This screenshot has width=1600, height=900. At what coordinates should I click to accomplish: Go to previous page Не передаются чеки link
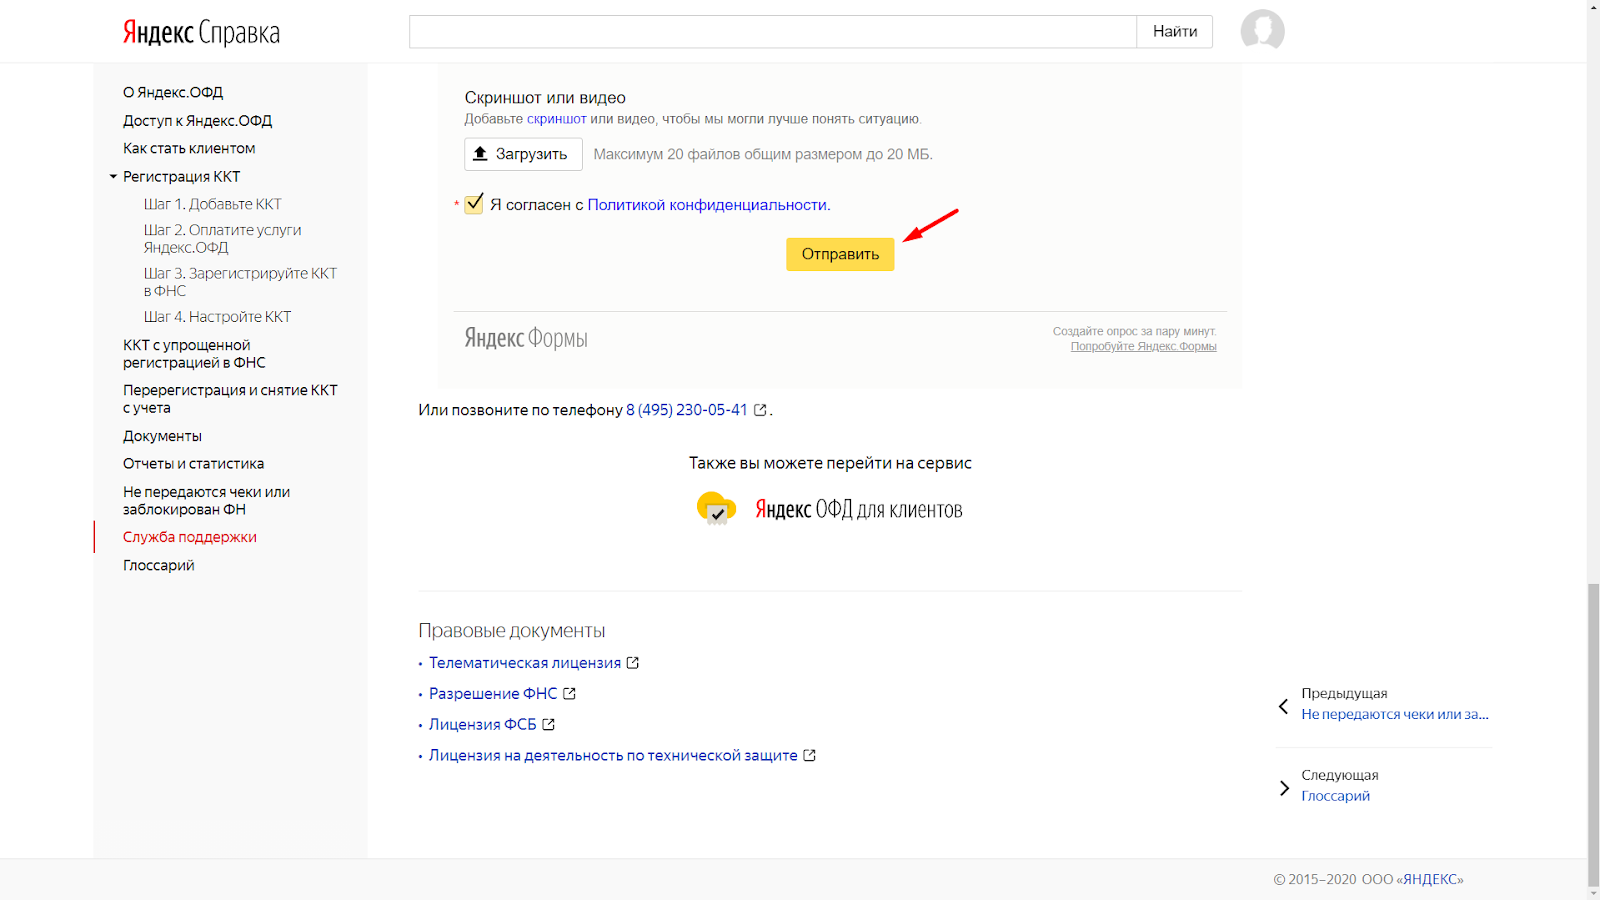click(x=1395, y=714)
